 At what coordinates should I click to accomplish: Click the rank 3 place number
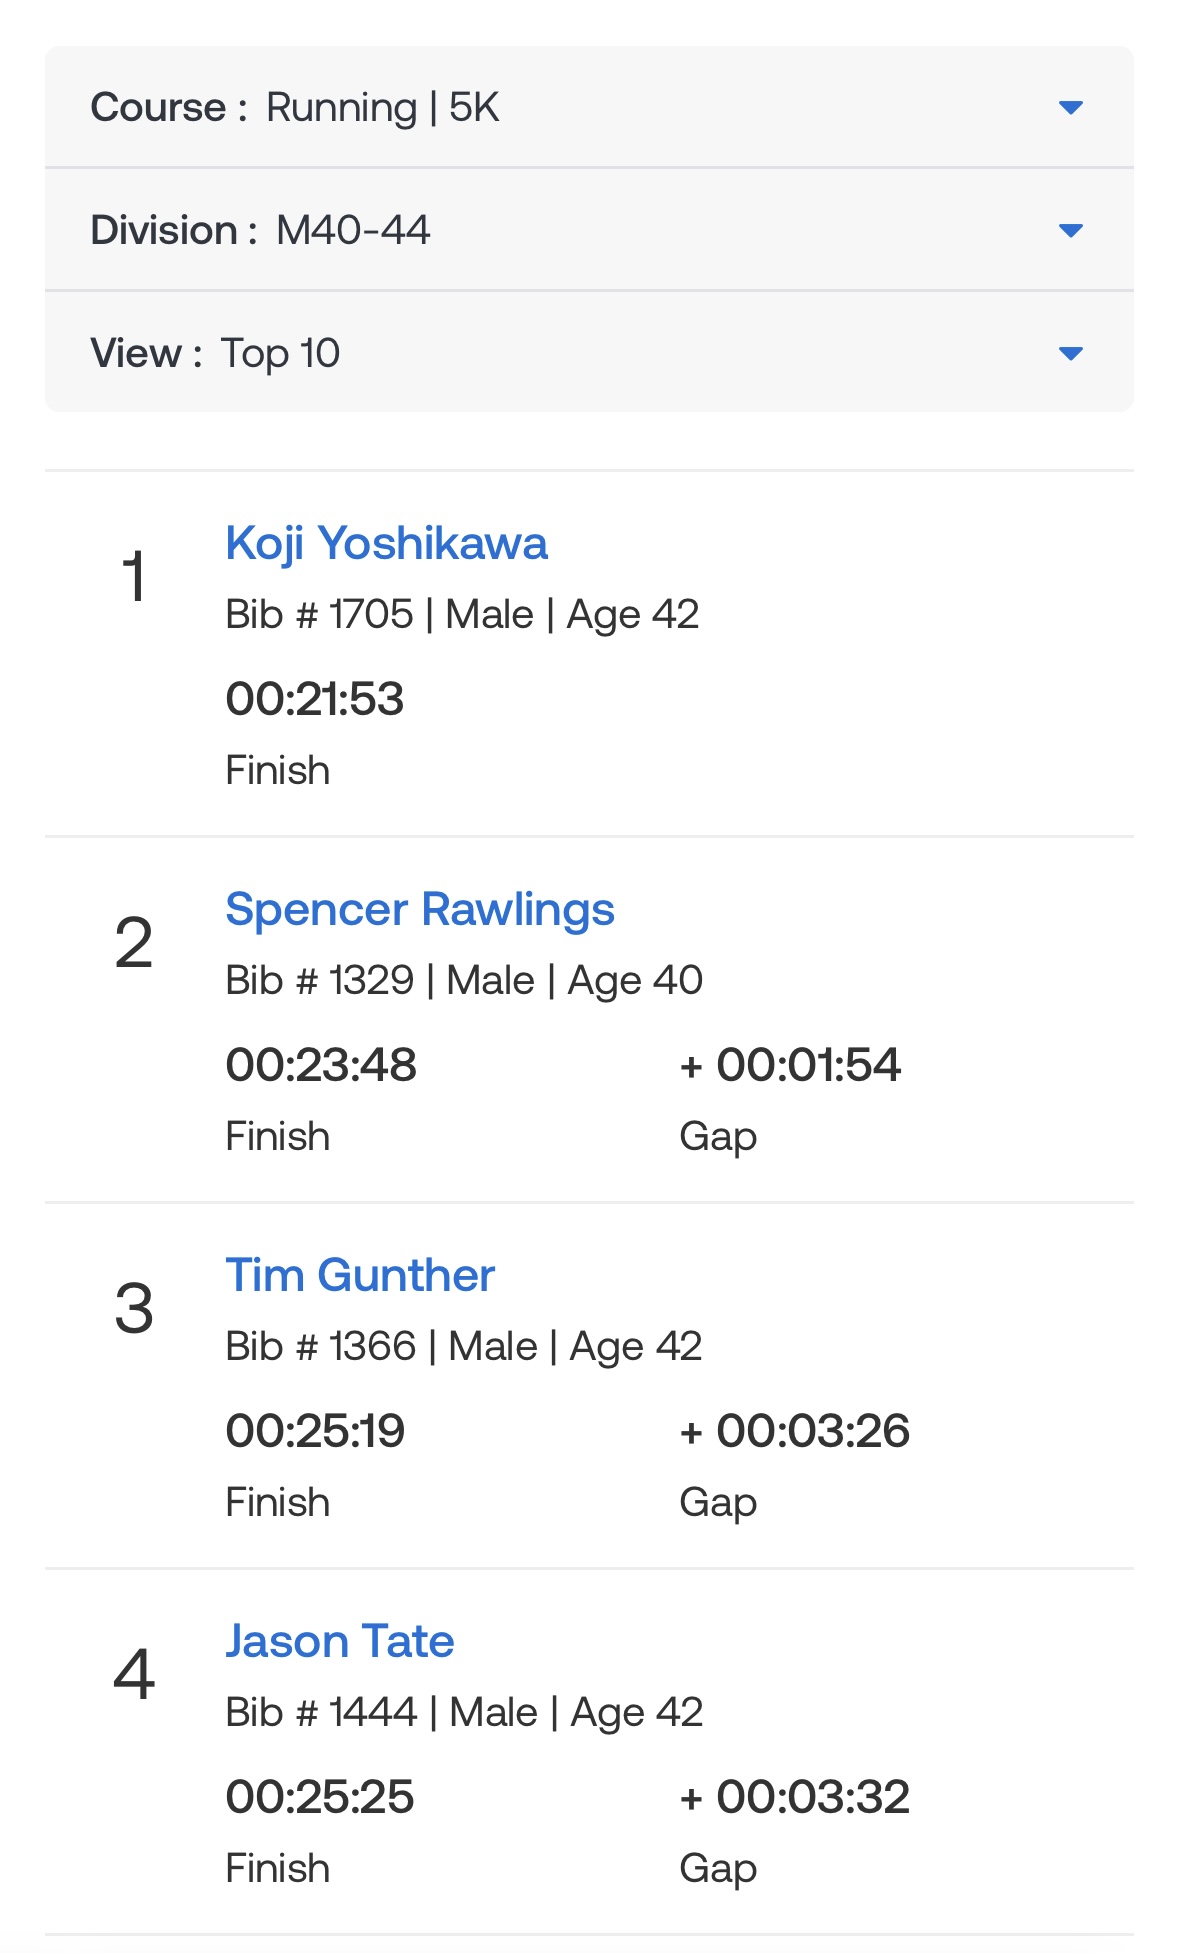pyautogui.click(x=134, y=1309)
